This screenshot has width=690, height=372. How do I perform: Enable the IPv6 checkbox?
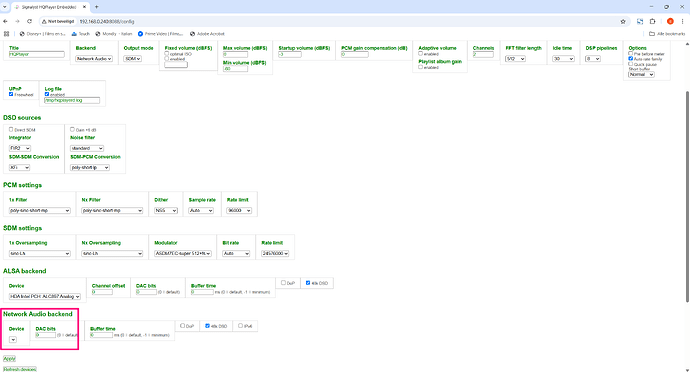tap(240, 326)
